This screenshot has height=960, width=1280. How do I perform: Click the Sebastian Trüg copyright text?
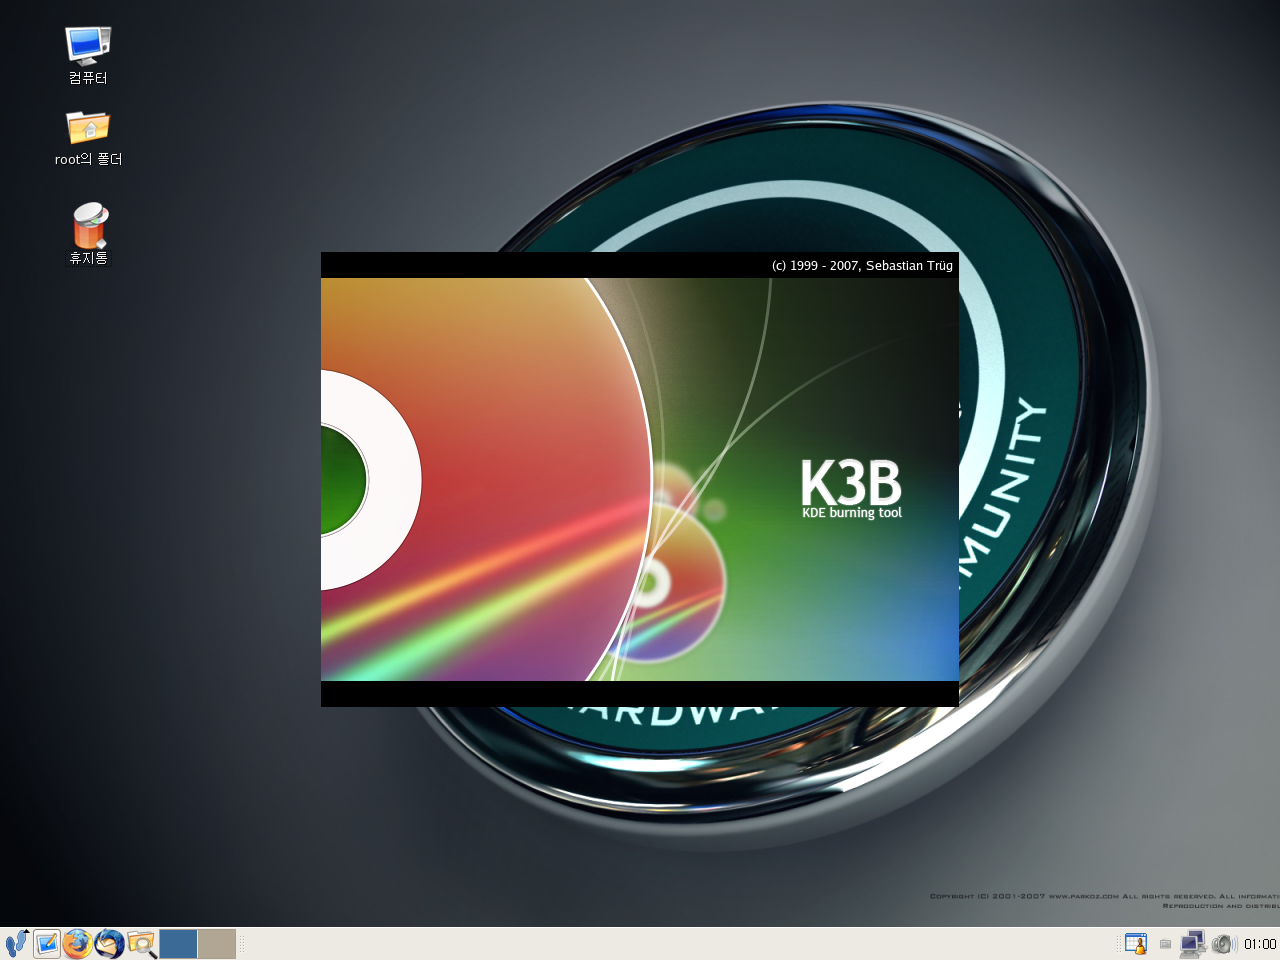862,265
